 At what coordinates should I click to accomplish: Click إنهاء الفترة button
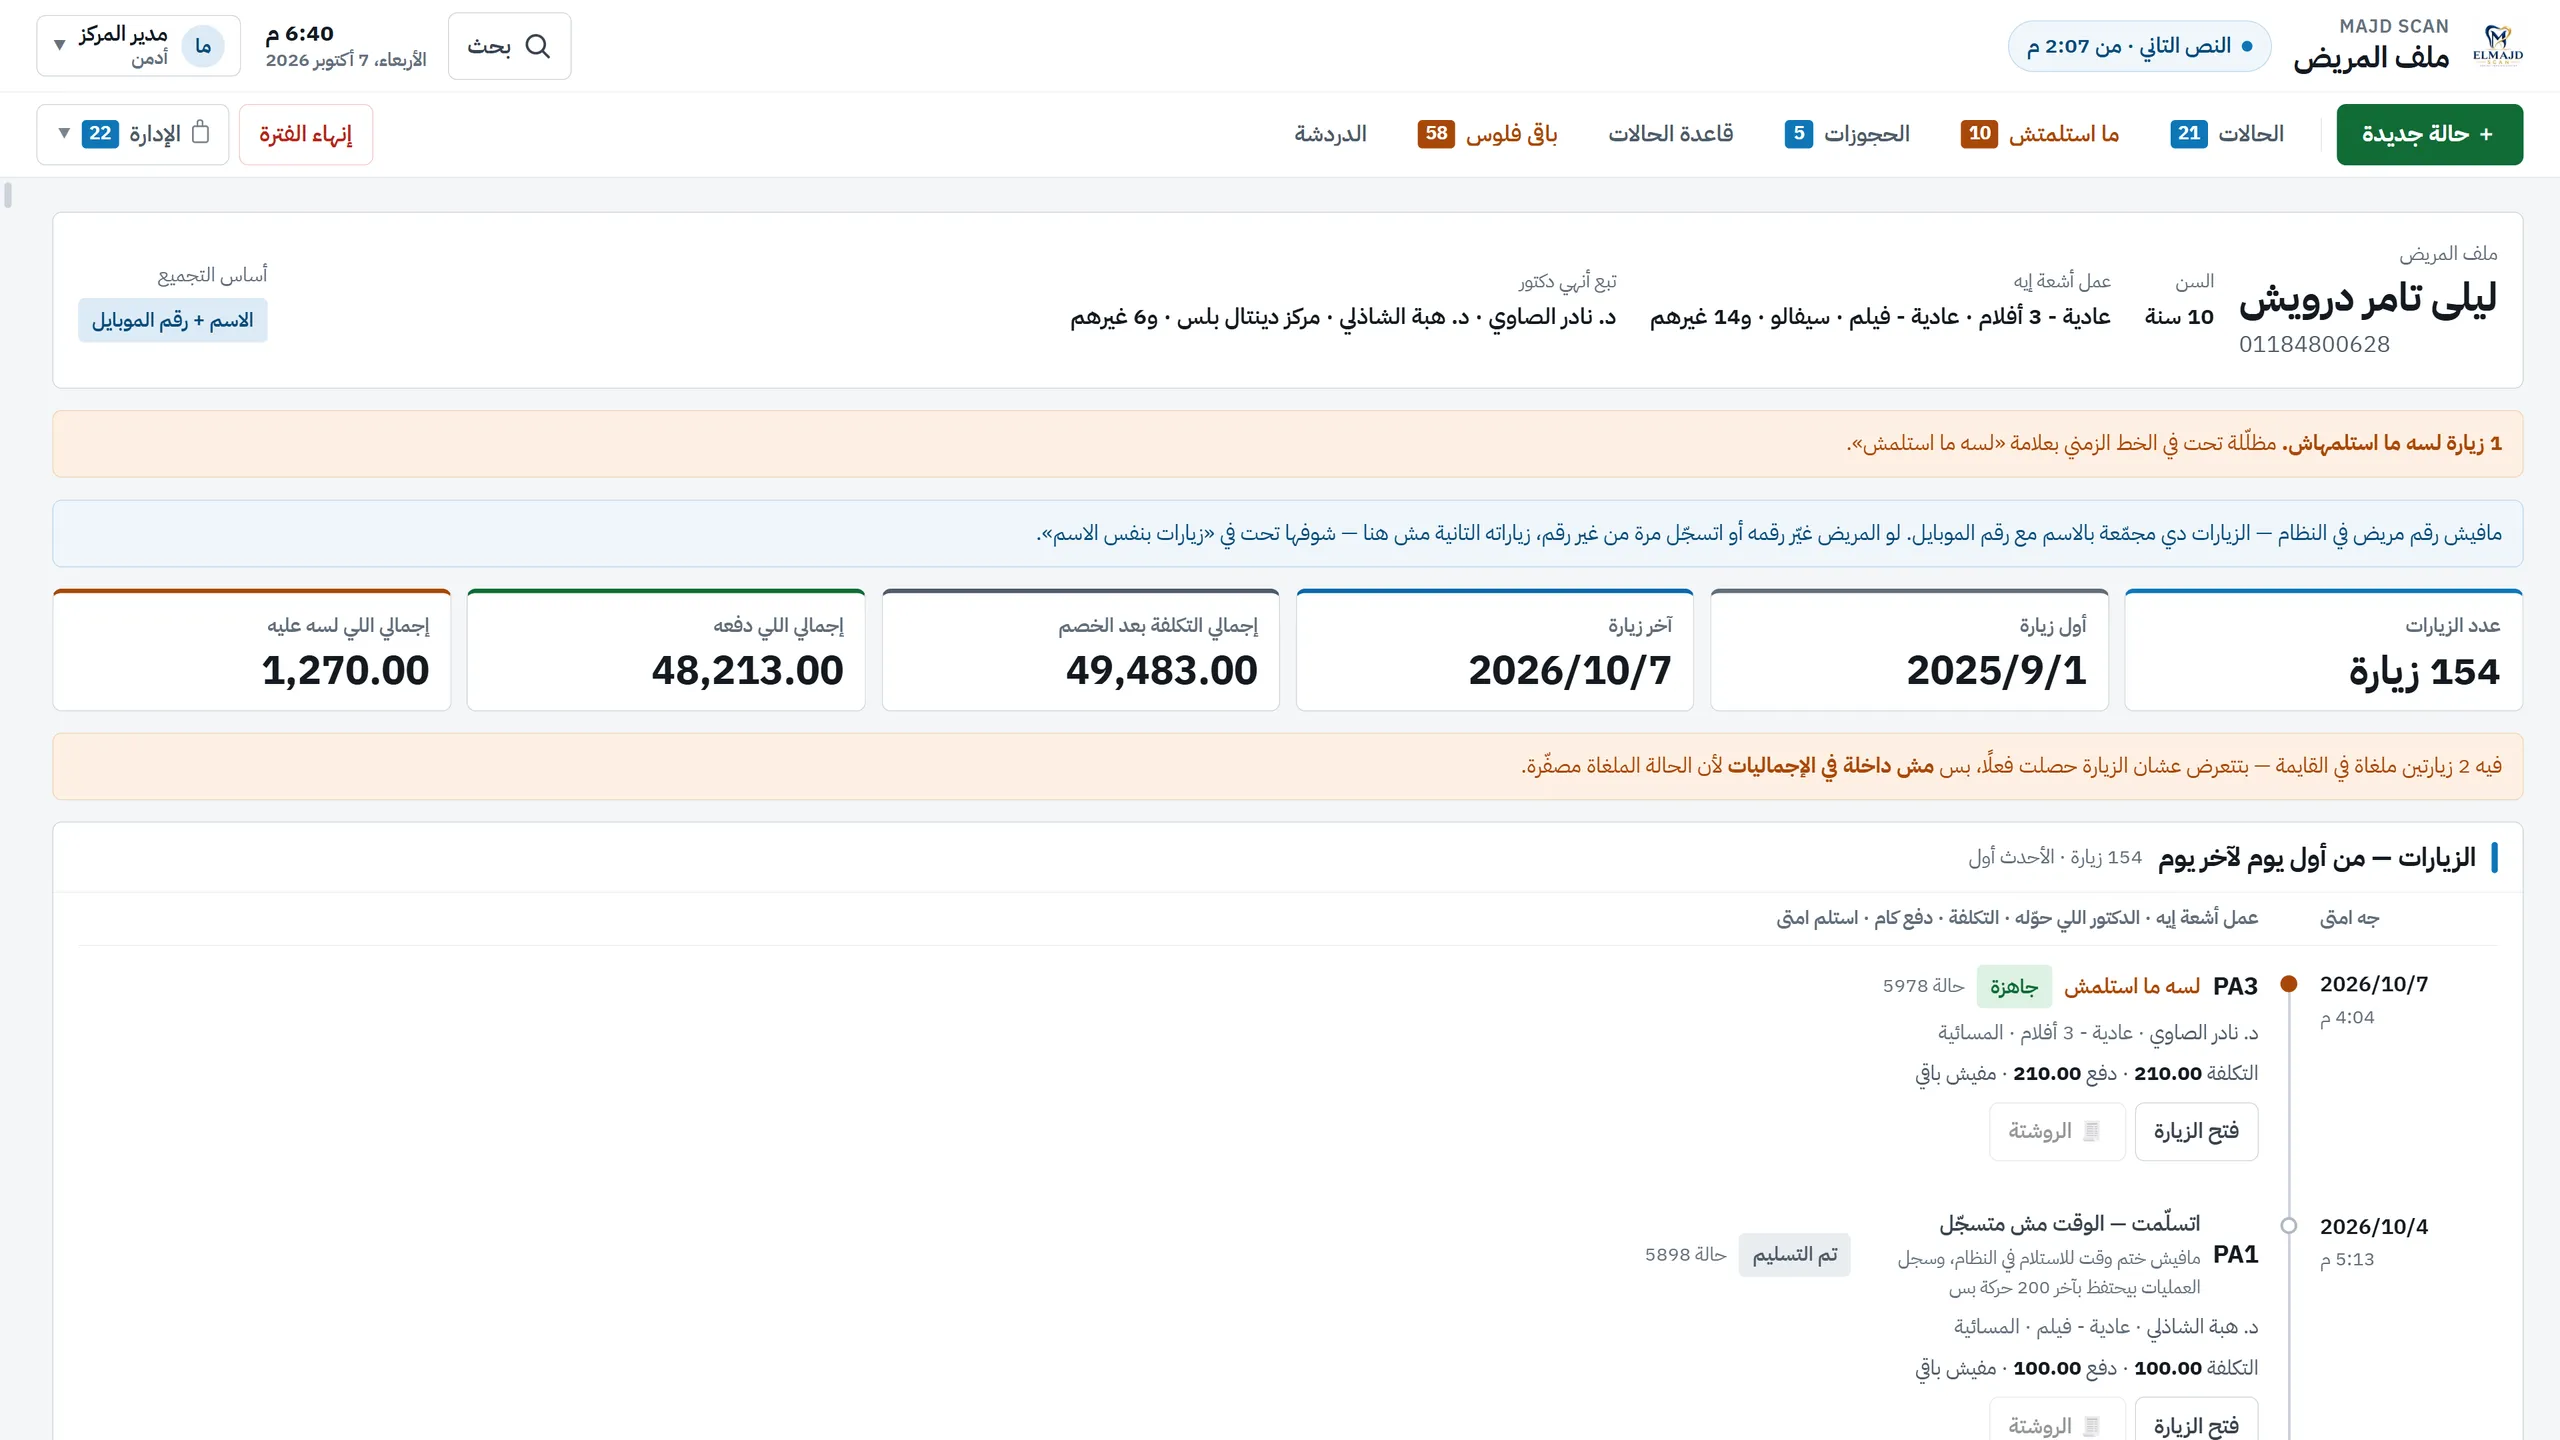click(x=306, y=134)
